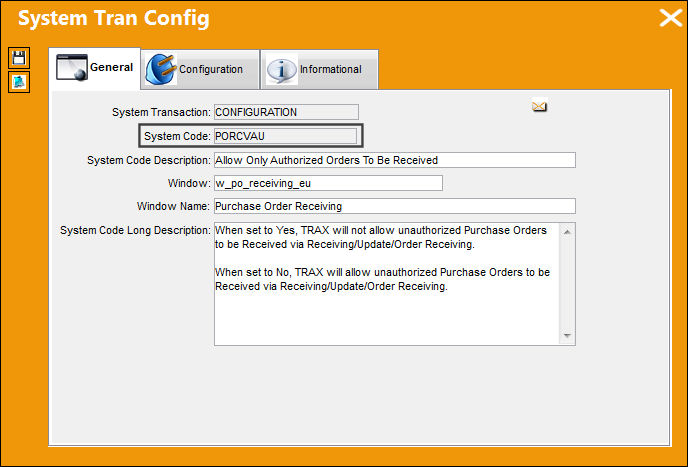Click the envelope mail icon

[x=539, y=106]
